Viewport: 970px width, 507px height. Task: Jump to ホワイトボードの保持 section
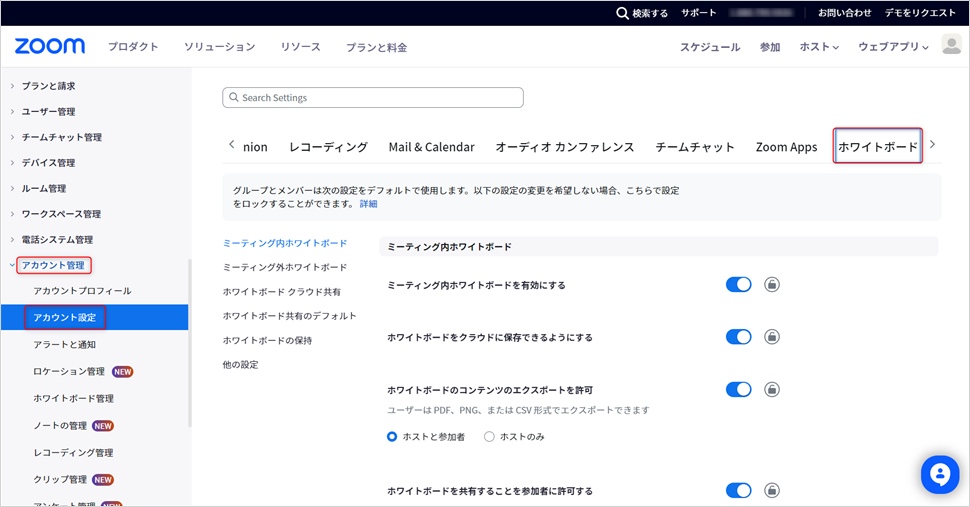click(x=267, y=341)
